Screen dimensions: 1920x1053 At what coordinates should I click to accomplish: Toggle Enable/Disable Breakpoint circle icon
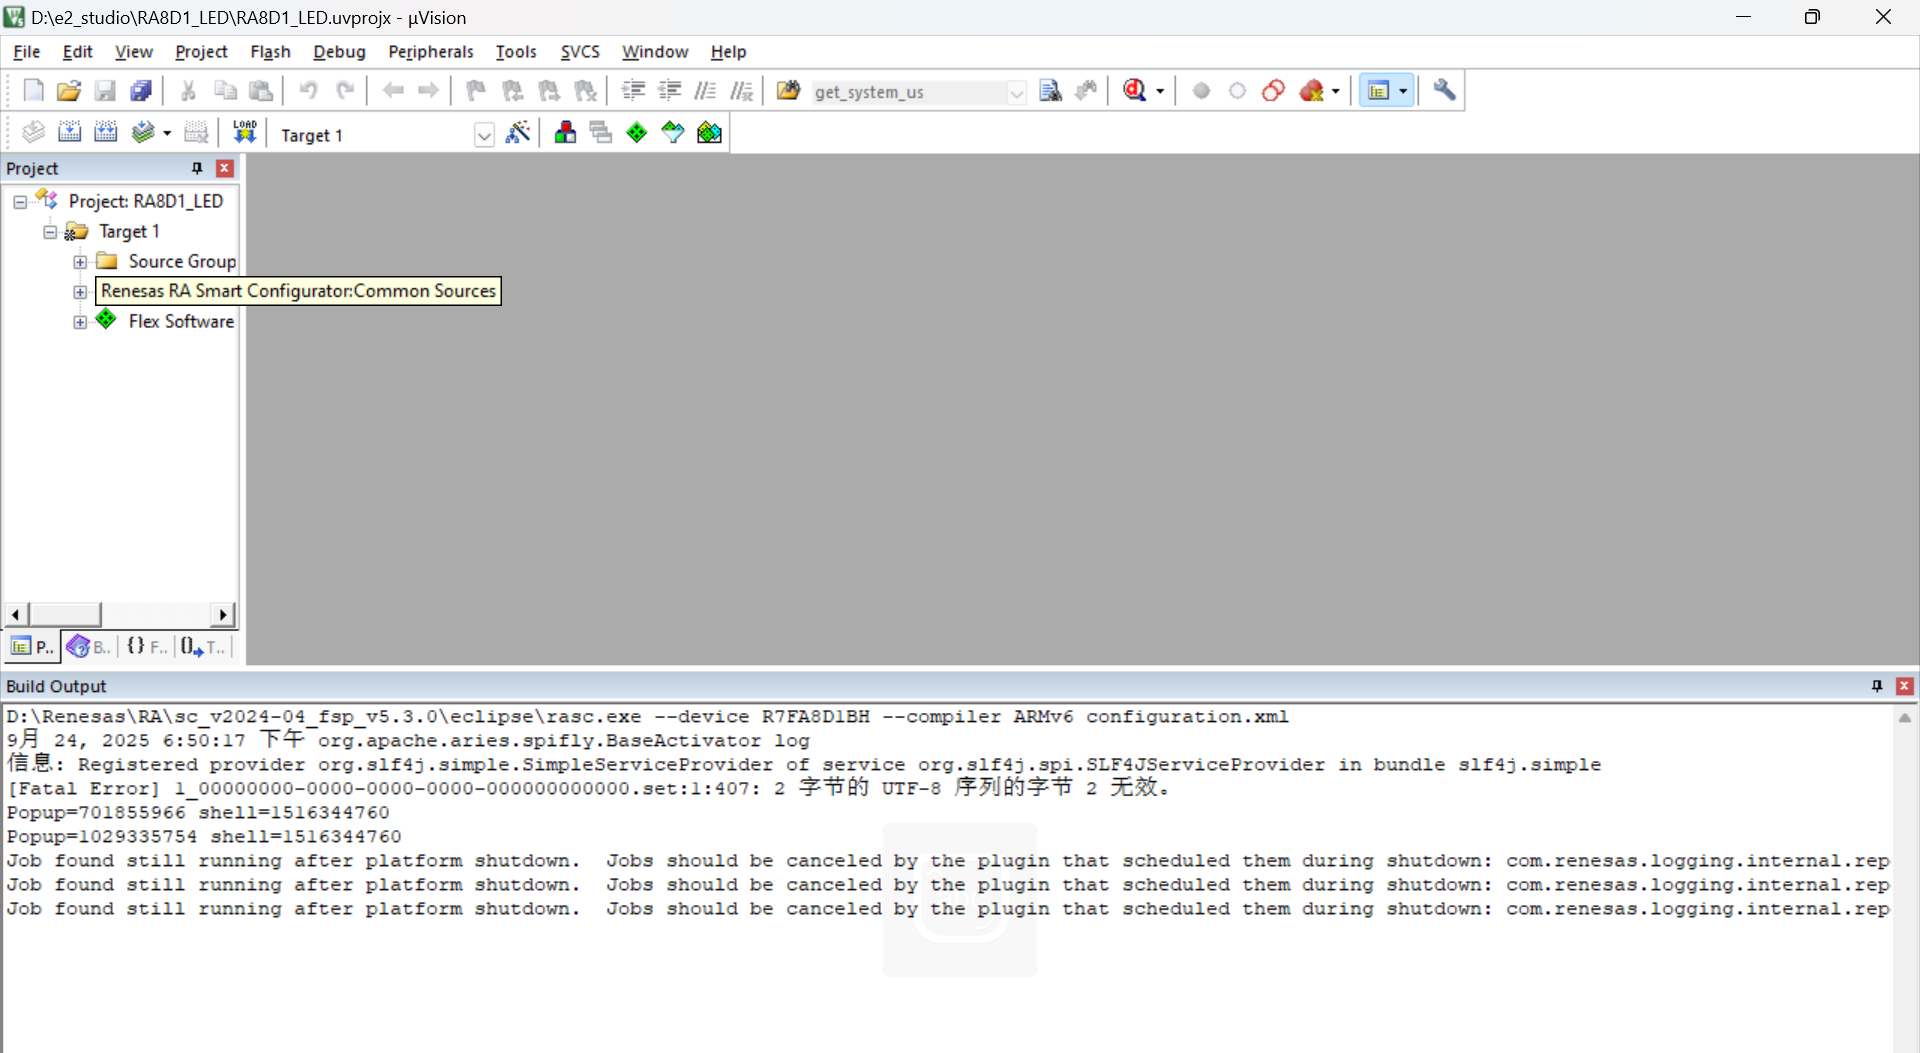[1238, 91]
